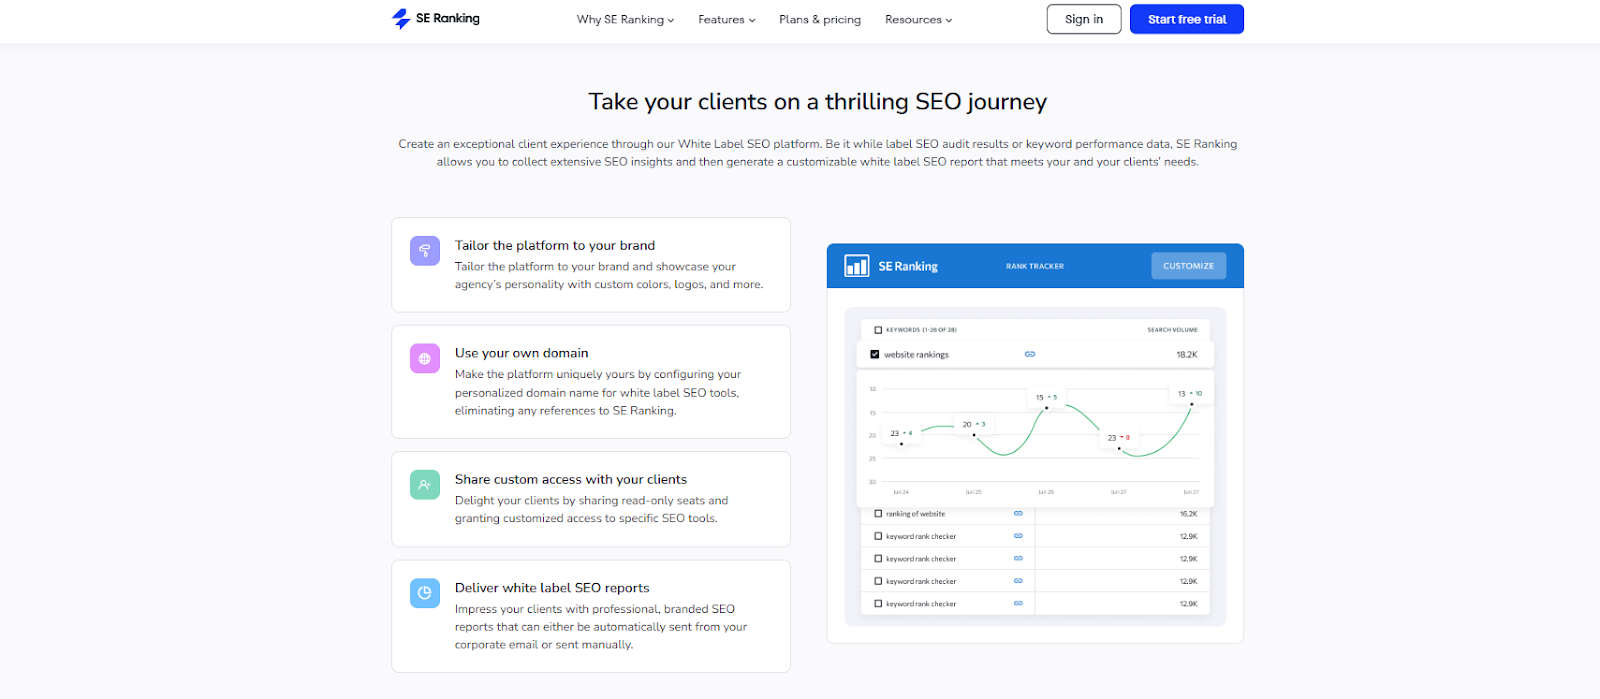Image resolution: width=1600 pixels, height=699 pixels.
Task: Click the link icon in the first keyword rank checker row
Action: click(x=1018, y=536)
